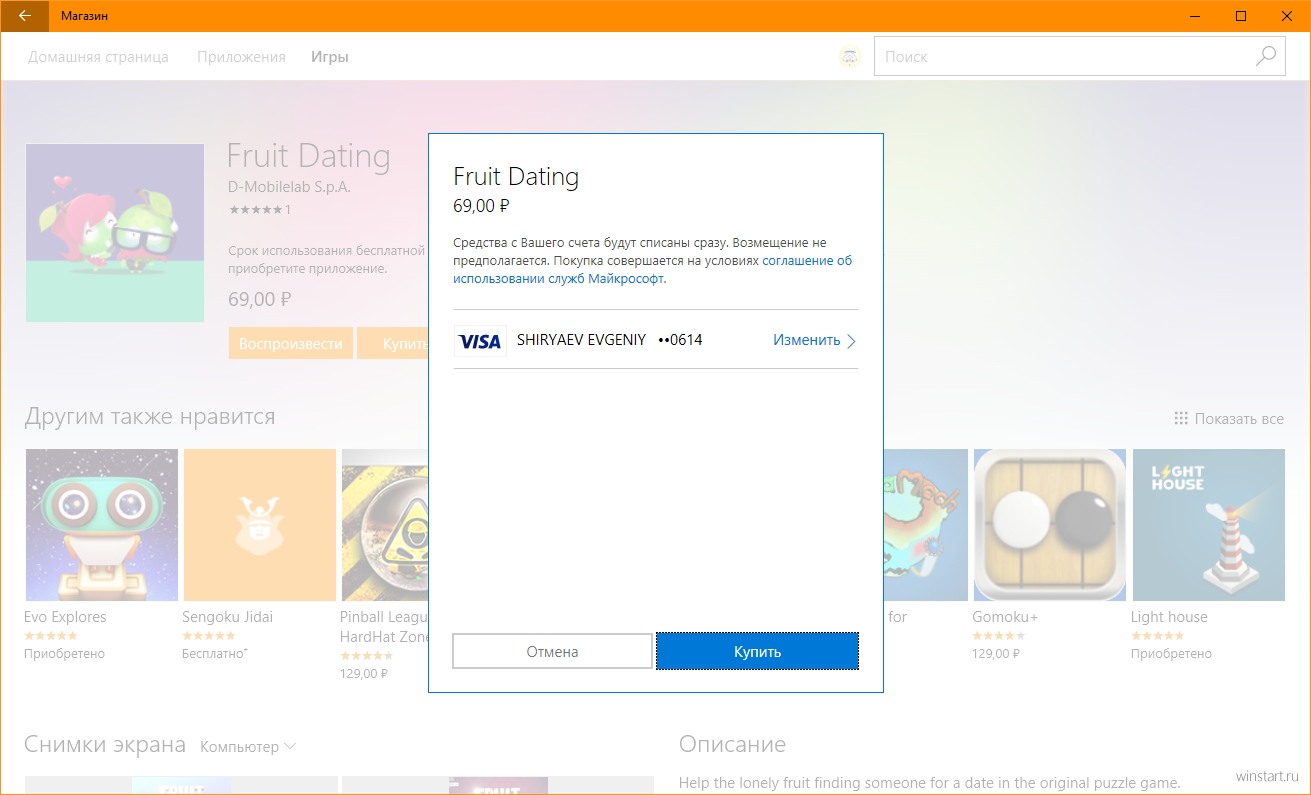Switch to Домашняя страница tab

click(98, 57)
